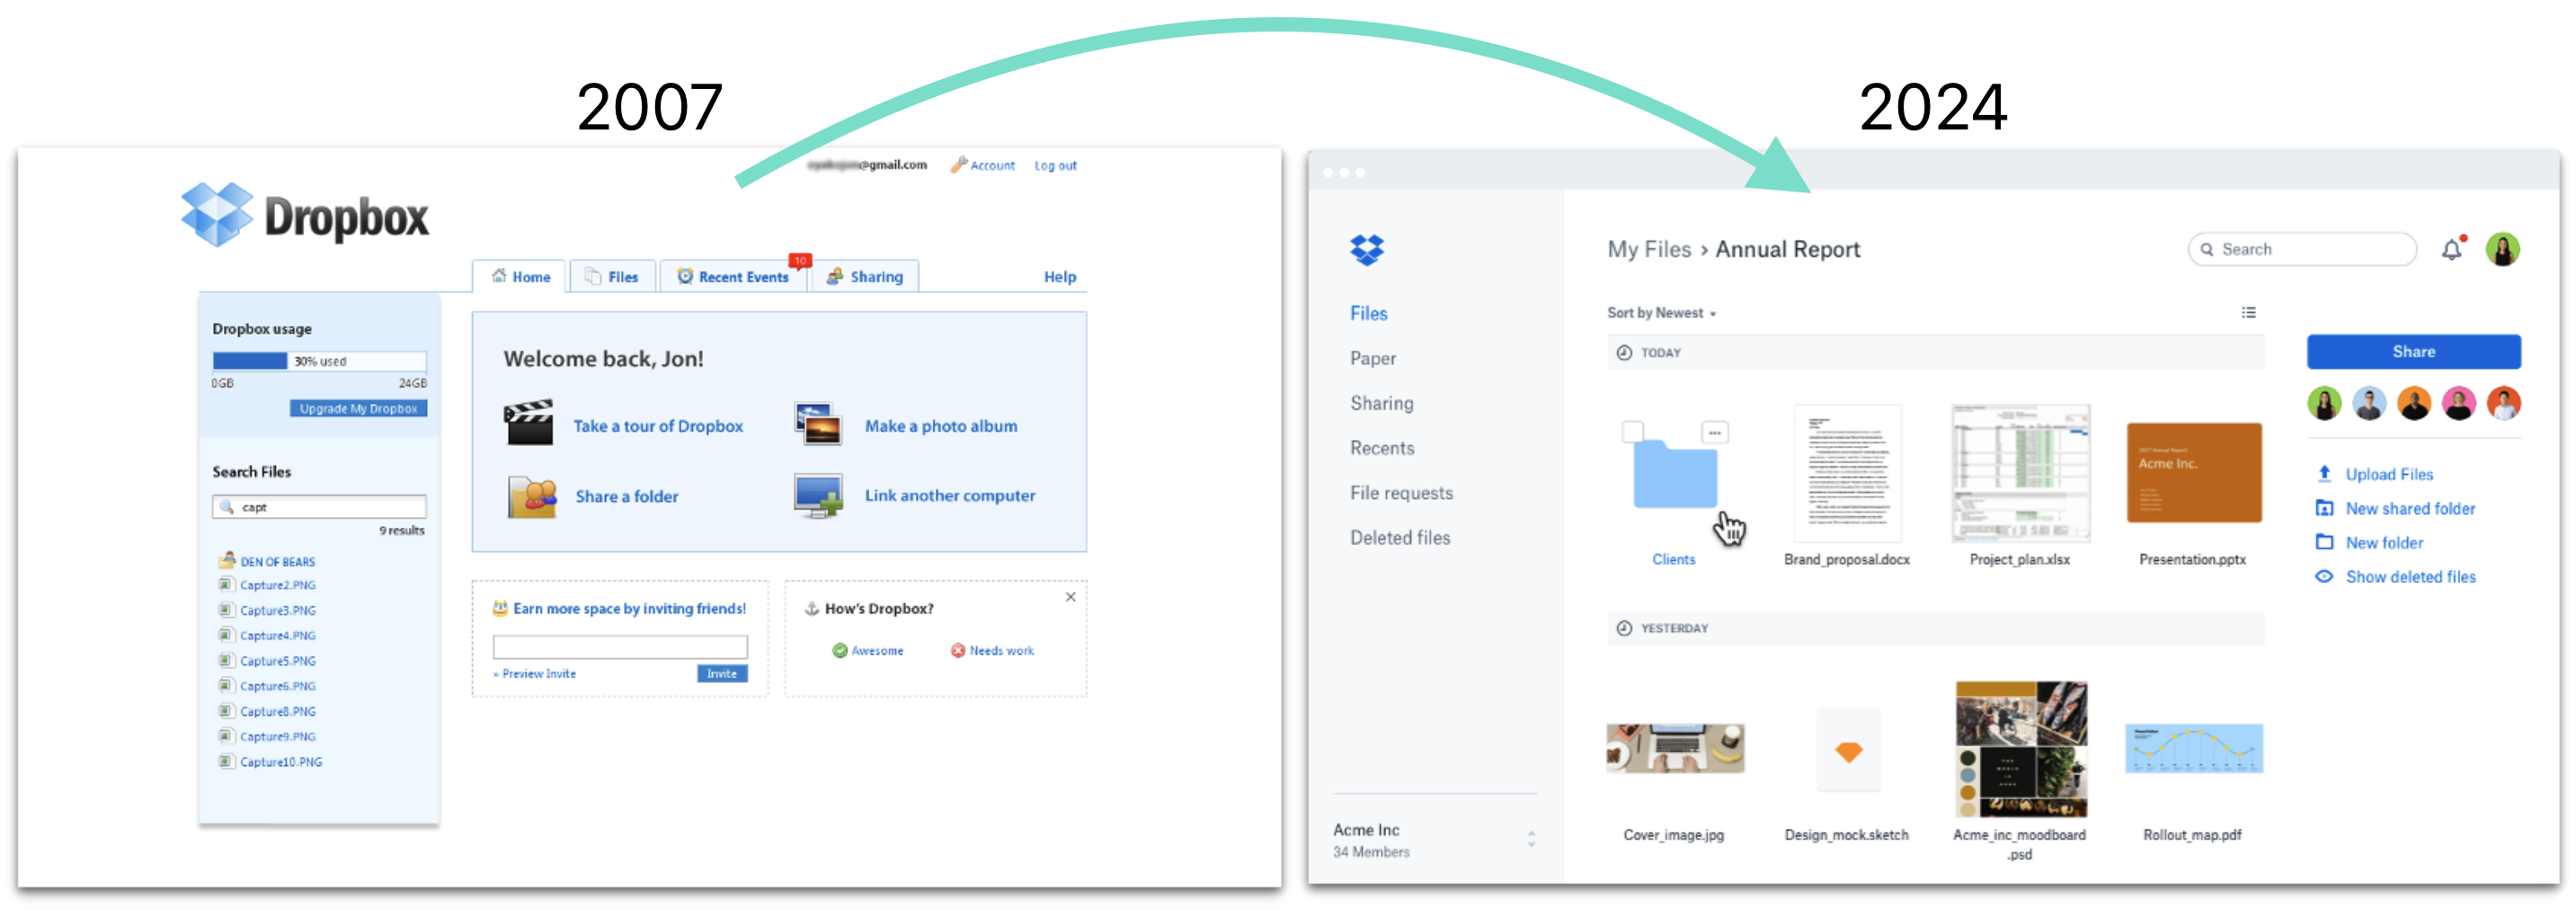Open the Files tab in 2007 window
Image resolution: width=2576 pixels, height=910 pixels.
[612, 277]
